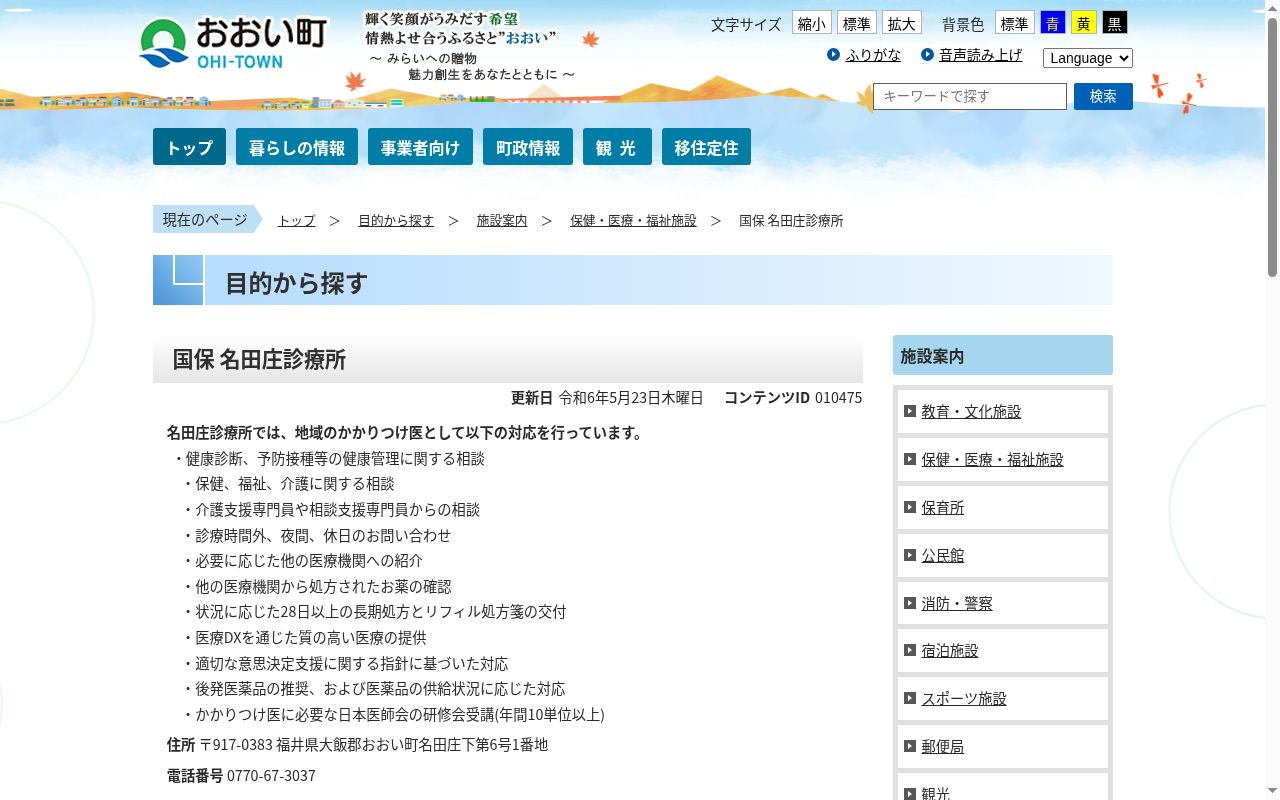
Task: Open the Language dropdown
Action: (x=1088, y=58)
